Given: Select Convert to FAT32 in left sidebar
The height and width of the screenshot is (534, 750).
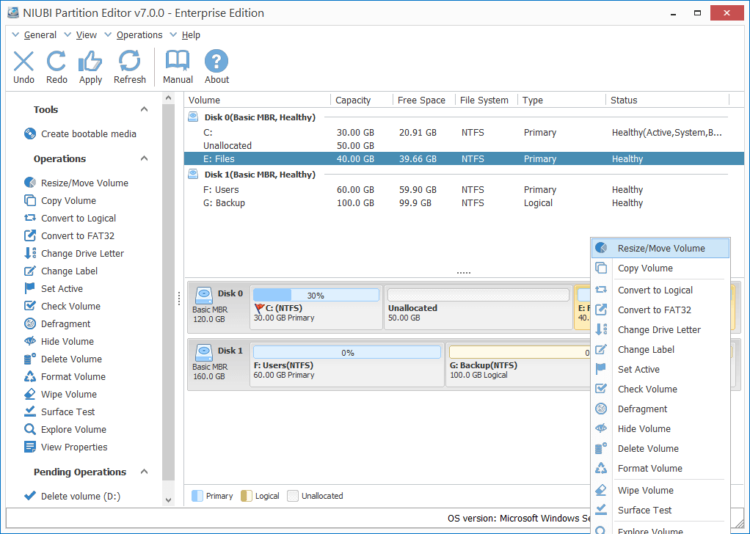Looking at the screenshot, I should click(69, 236).
